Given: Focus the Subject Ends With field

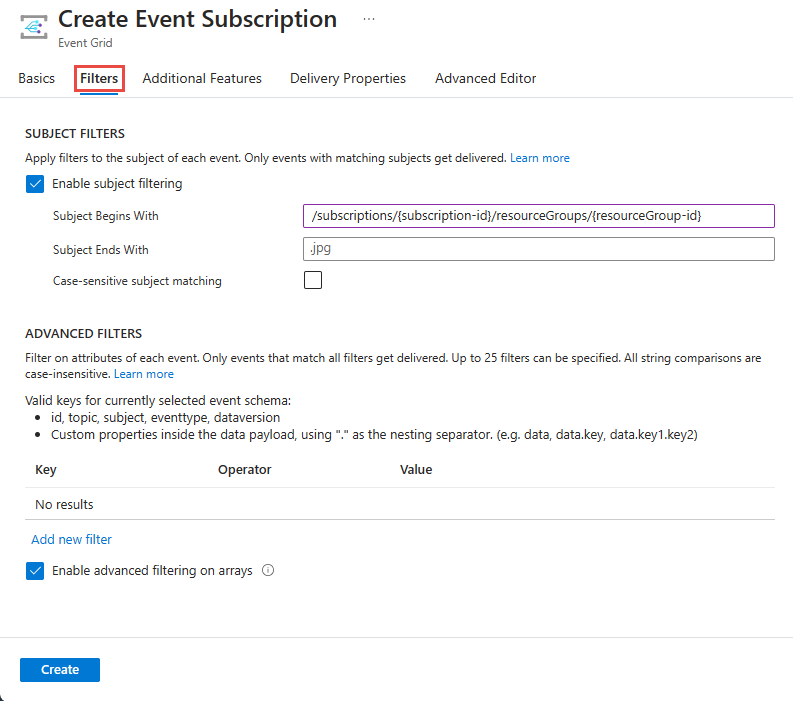Looking at the screenshot, I should pos(538,249).
